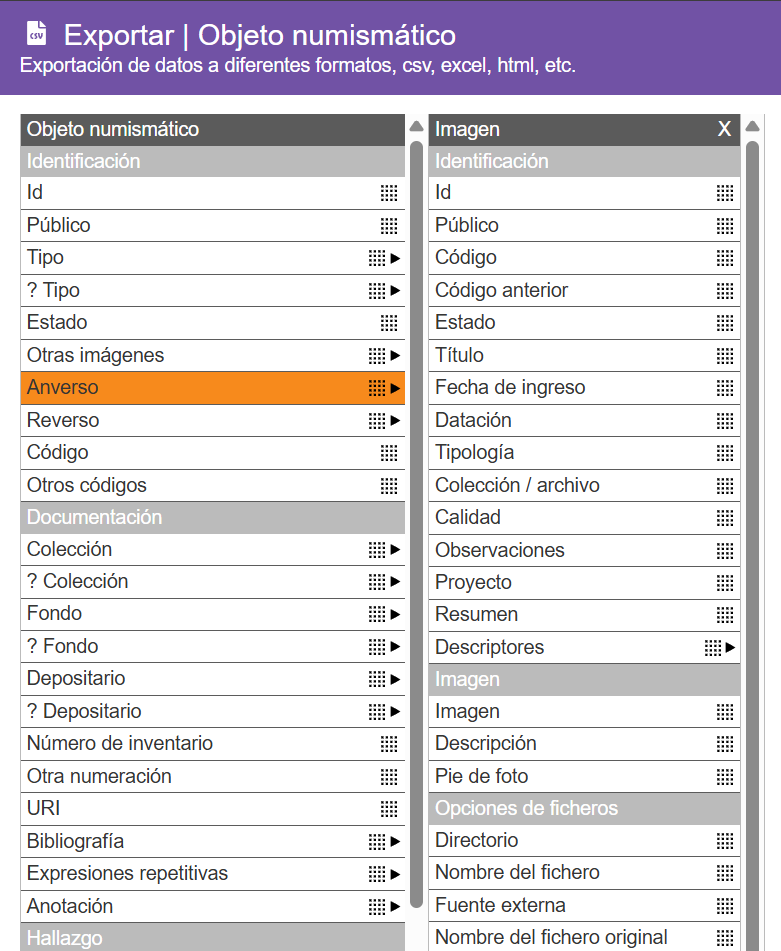Click grid icon on Nombre del fichero row

tap(725, 873)
